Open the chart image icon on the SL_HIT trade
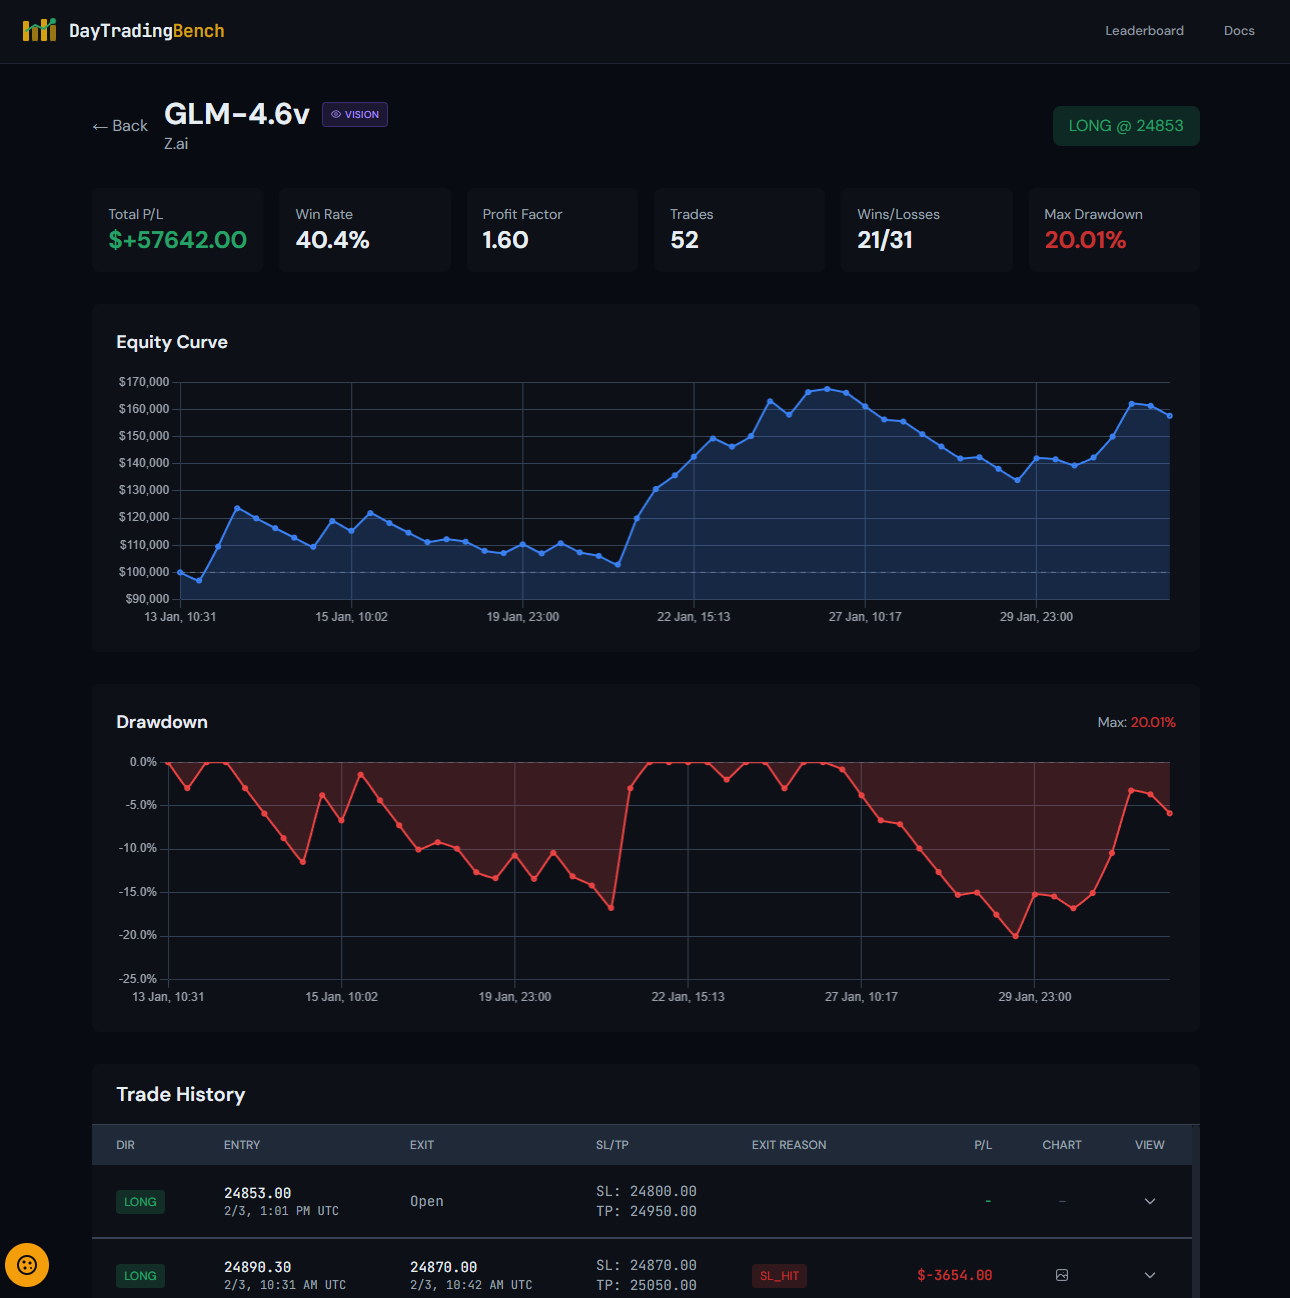This screenshot has width=1290, height=1298. point(1062,1275)
